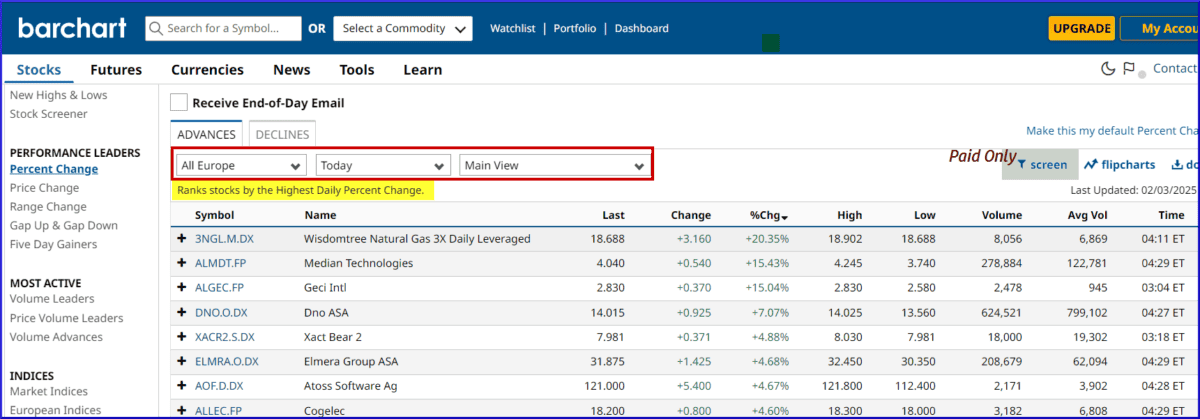1200x419 pixels.
Task: Switch to the DECLINES tab
Action: tap(281, 134)
